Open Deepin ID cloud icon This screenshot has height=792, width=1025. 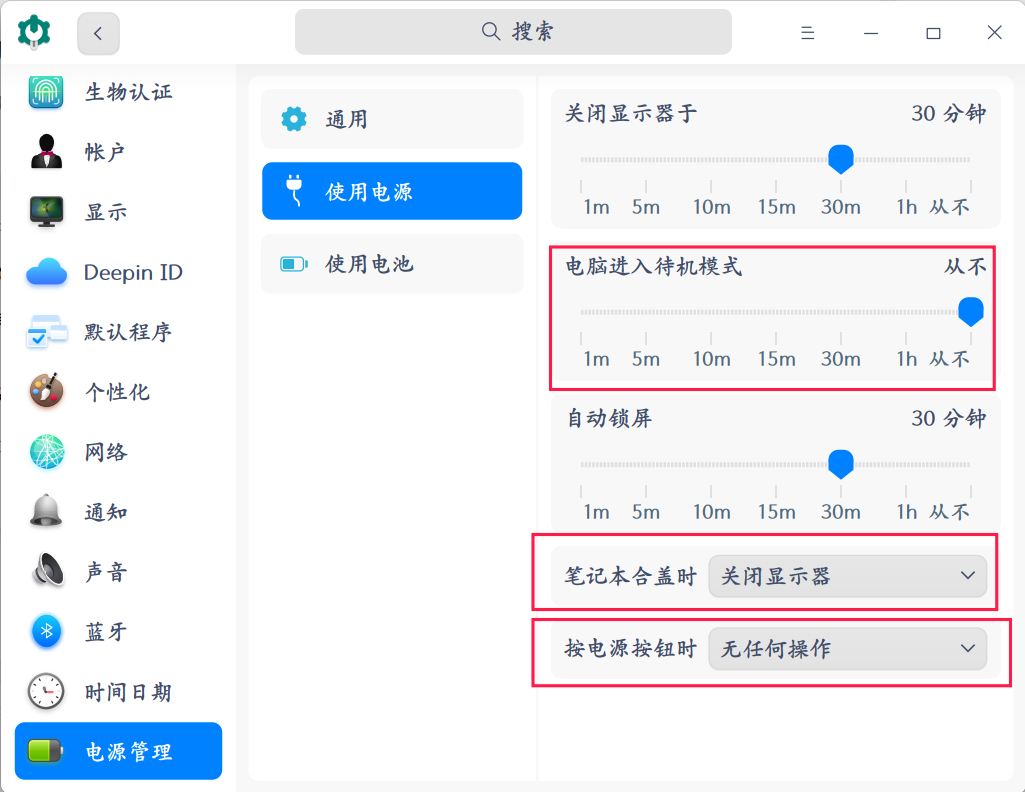(46, 272)
